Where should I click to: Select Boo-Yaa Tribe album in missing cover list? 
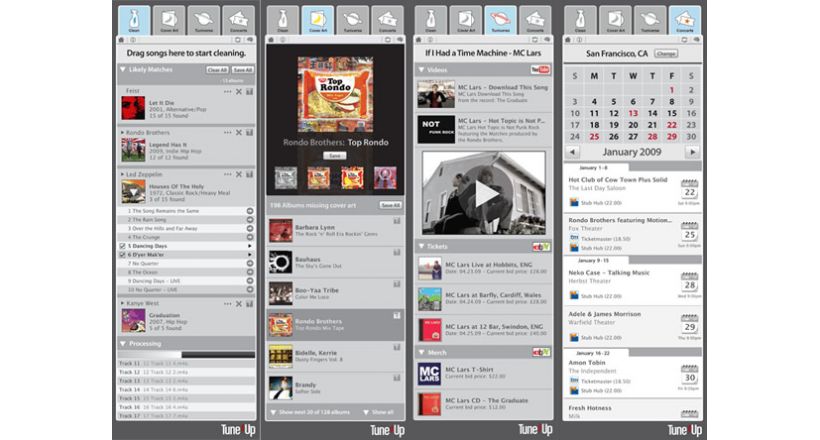[x=335, y=294]
